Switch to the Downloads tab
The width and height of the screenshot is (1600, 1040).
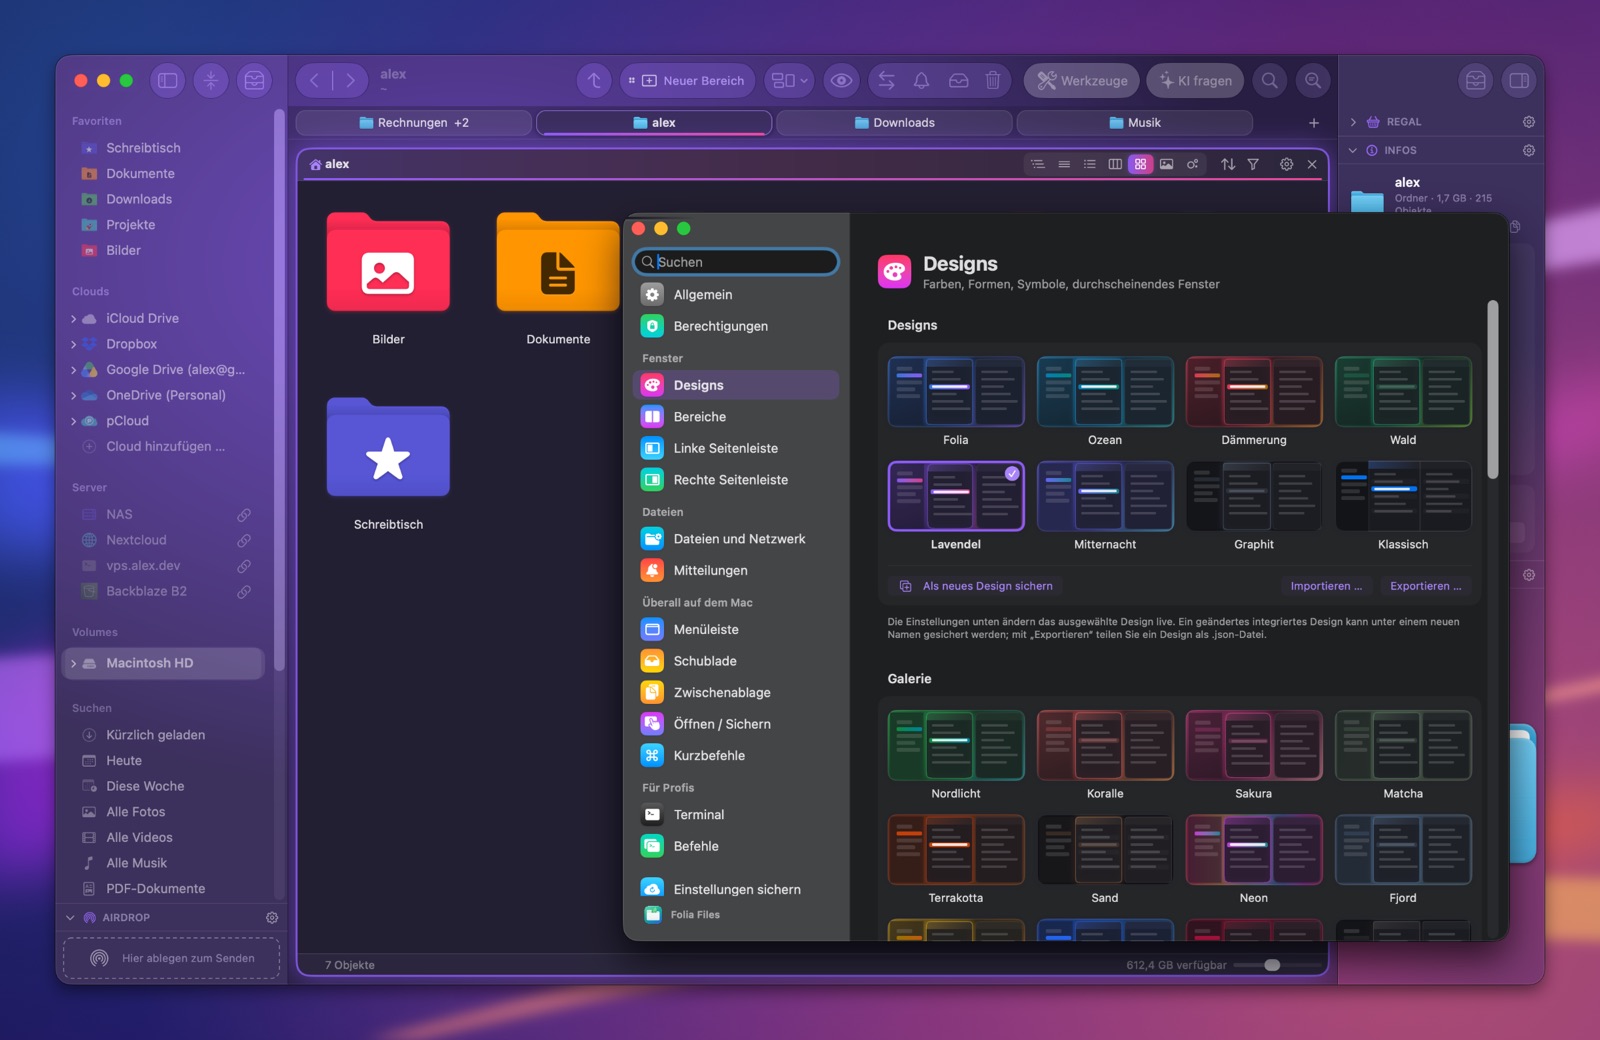tap(894, 123)
